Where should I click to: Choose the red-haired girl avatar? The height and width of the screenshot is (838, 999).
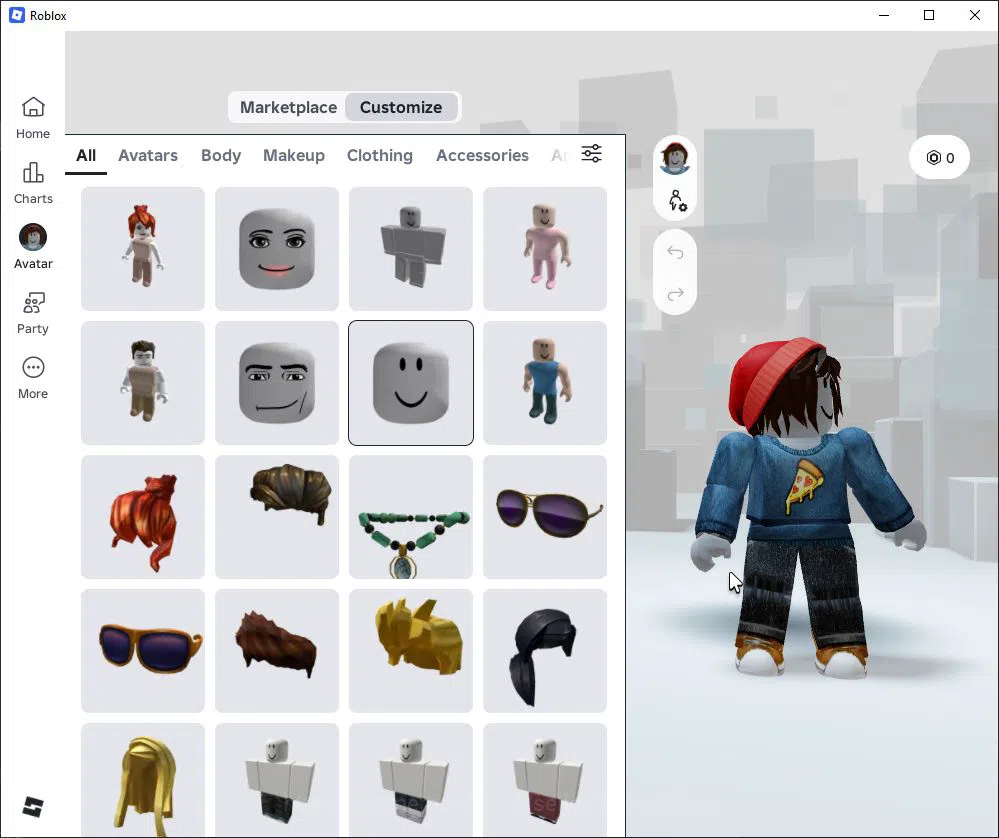coord(143,249)
